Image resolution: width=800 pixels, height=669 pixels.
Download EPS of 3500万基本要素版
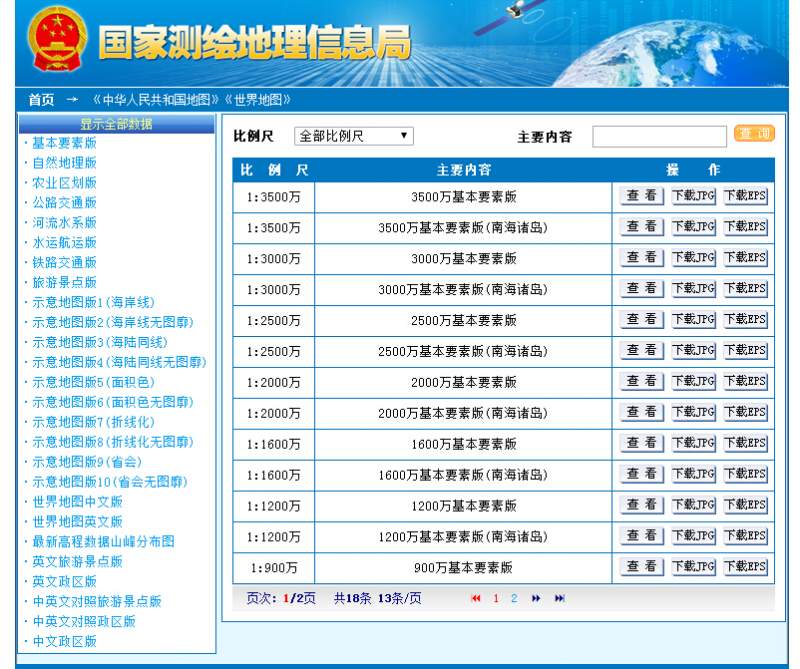(745, 196)
